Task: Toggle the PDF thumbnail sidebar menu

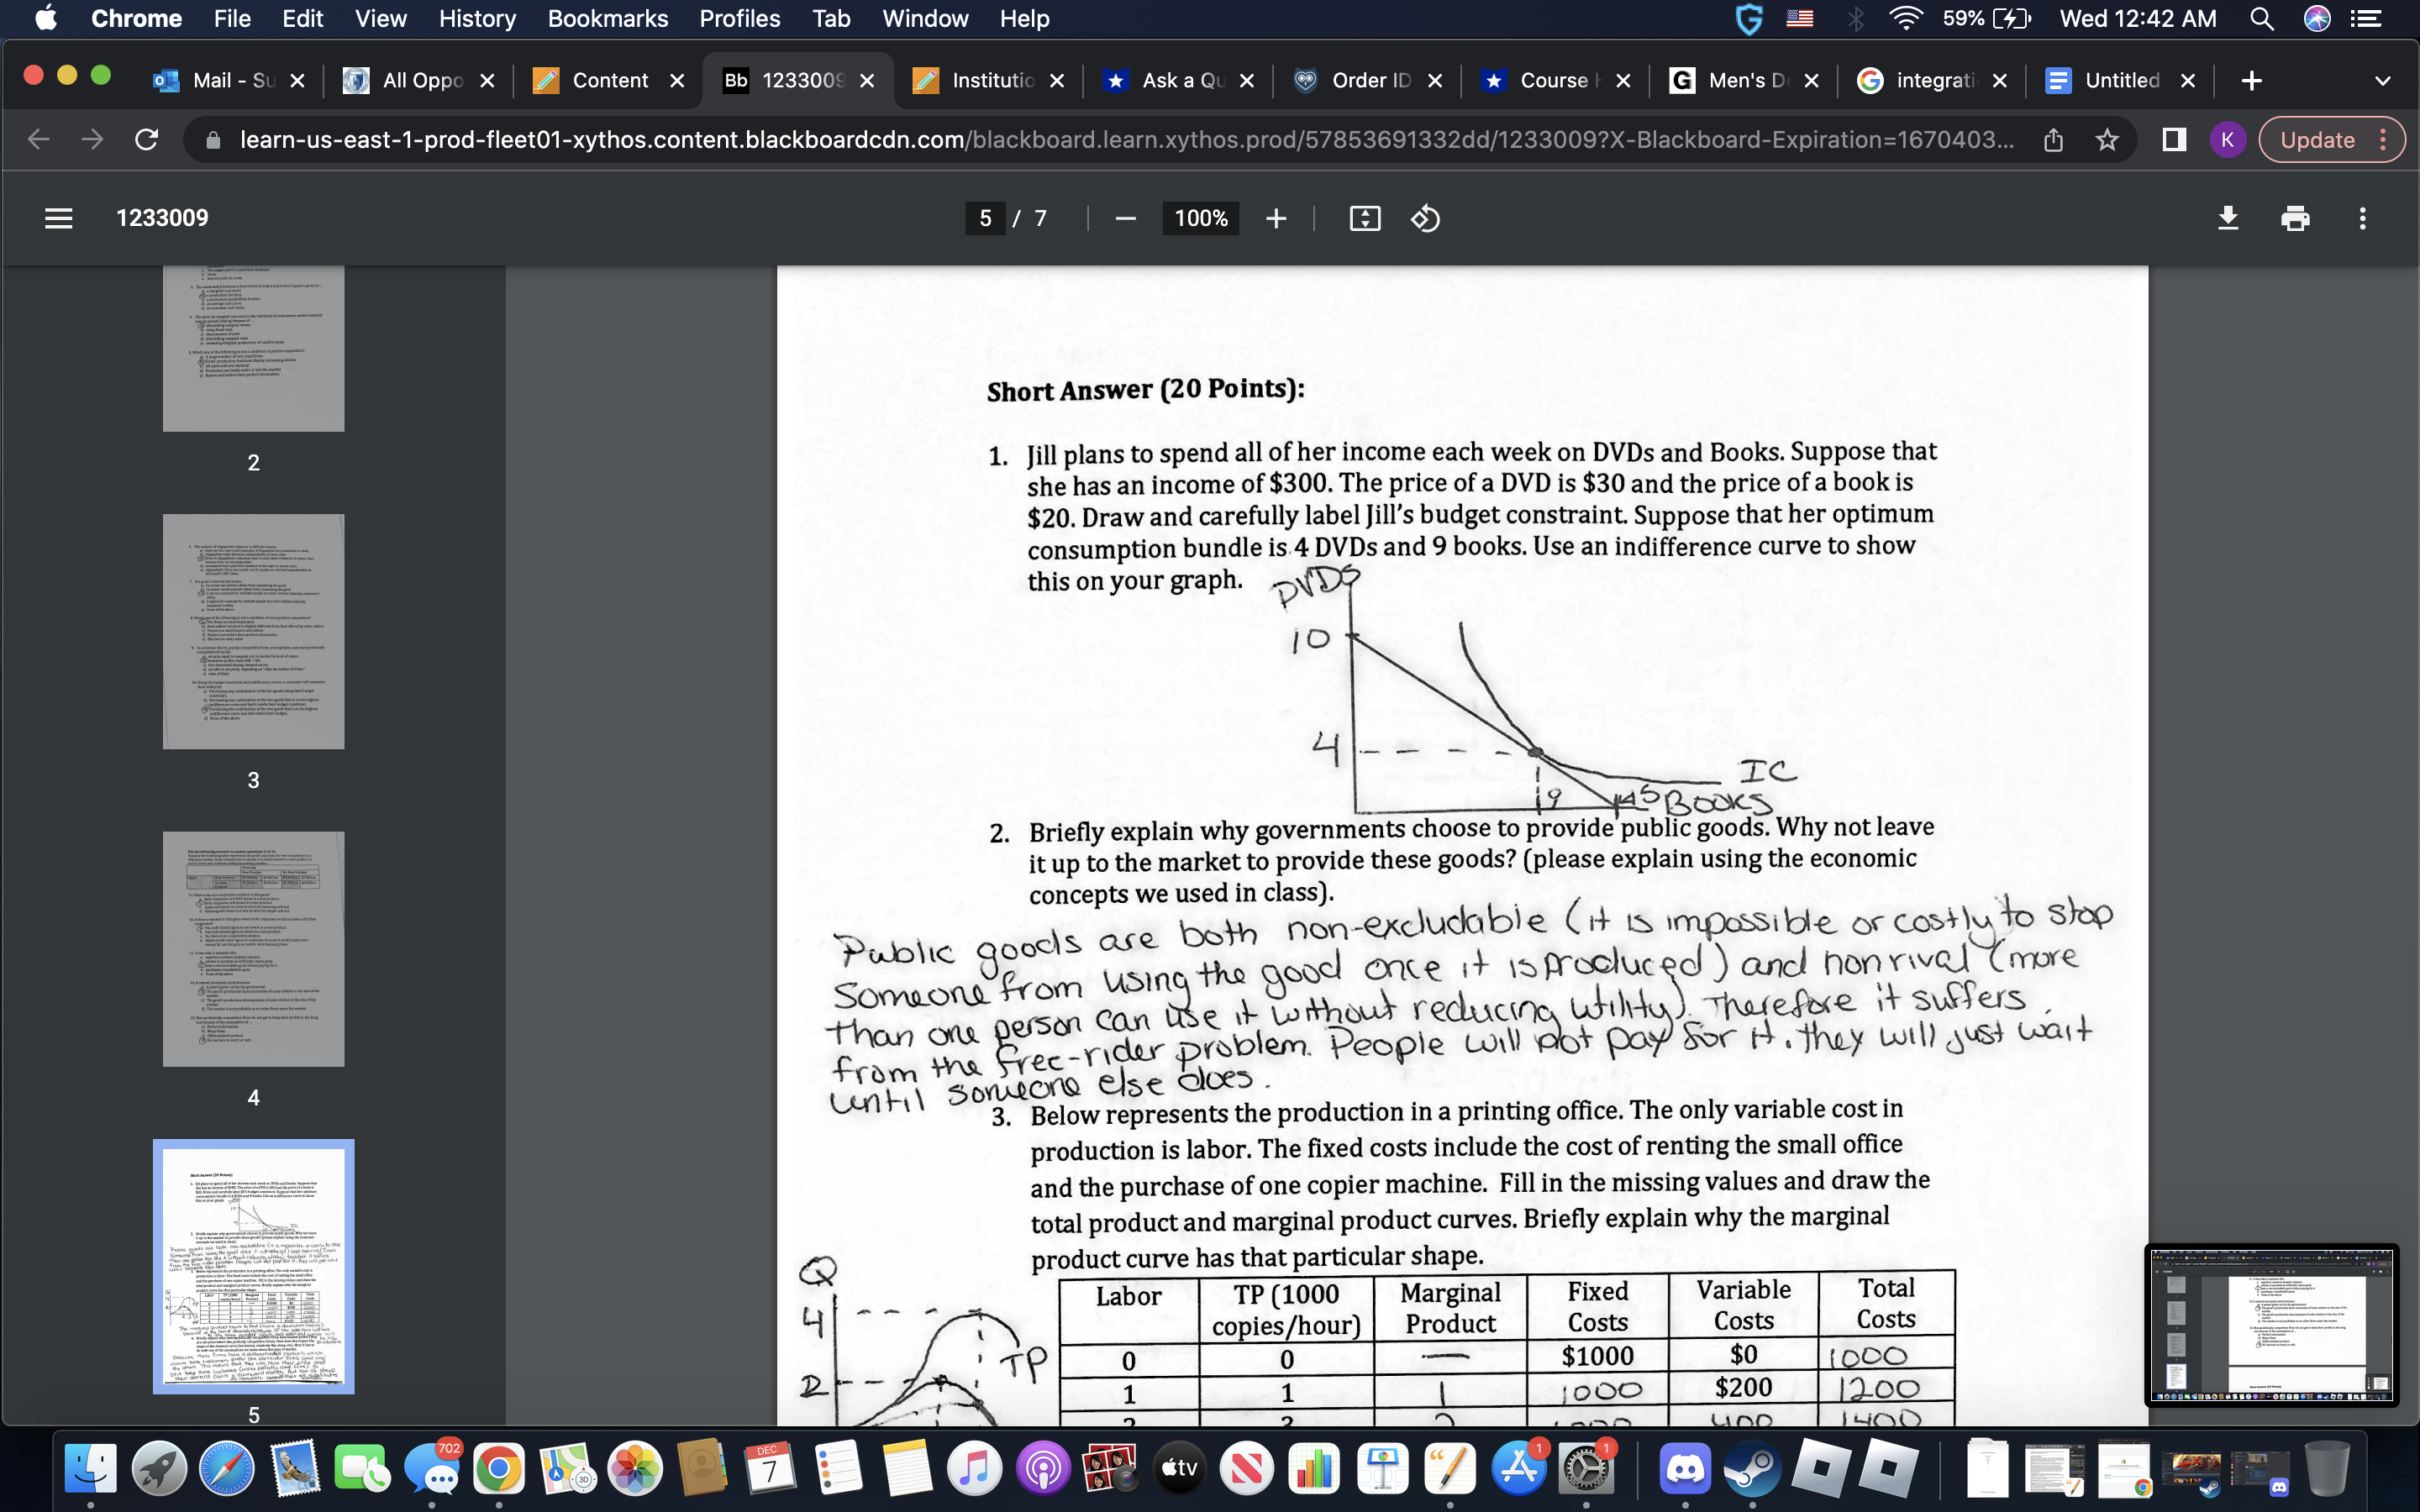Action: pos(59,218)
